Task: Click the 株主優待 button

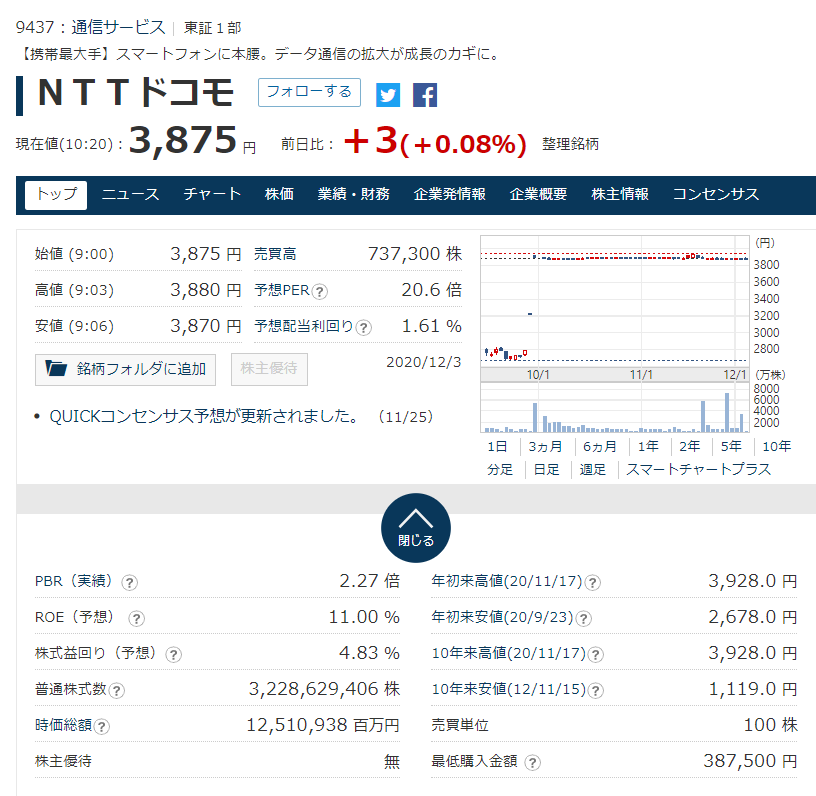Action: pos(269,369)
